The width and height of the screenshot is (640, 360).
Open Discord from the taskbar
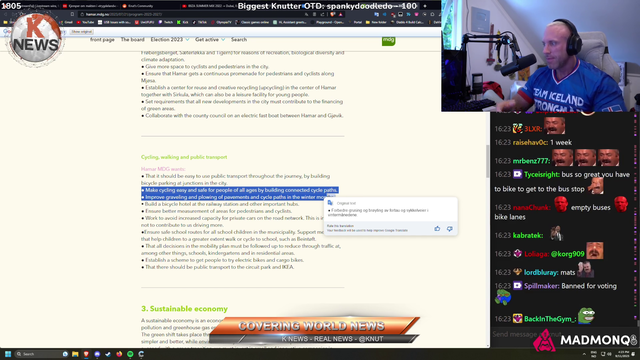click(97, 354)
